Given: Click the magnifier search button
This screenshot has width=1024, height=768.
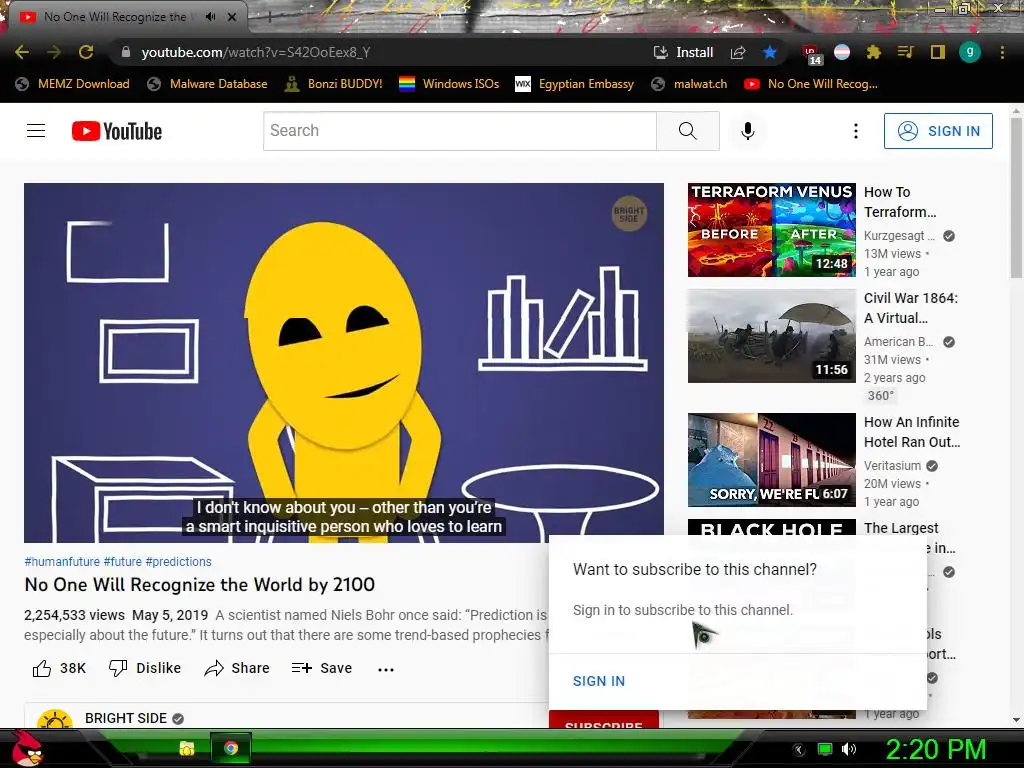Looking at the screenshot, I should tap(688, 131).
